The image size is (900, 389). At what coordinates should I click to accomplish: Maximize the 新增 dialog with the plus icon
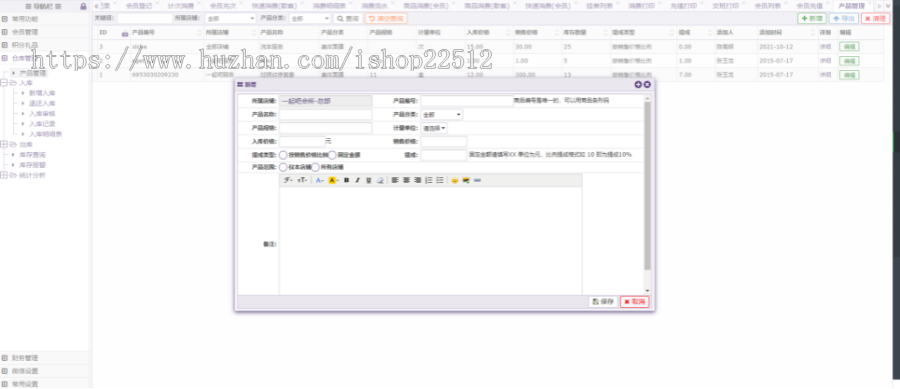[638, 84]
